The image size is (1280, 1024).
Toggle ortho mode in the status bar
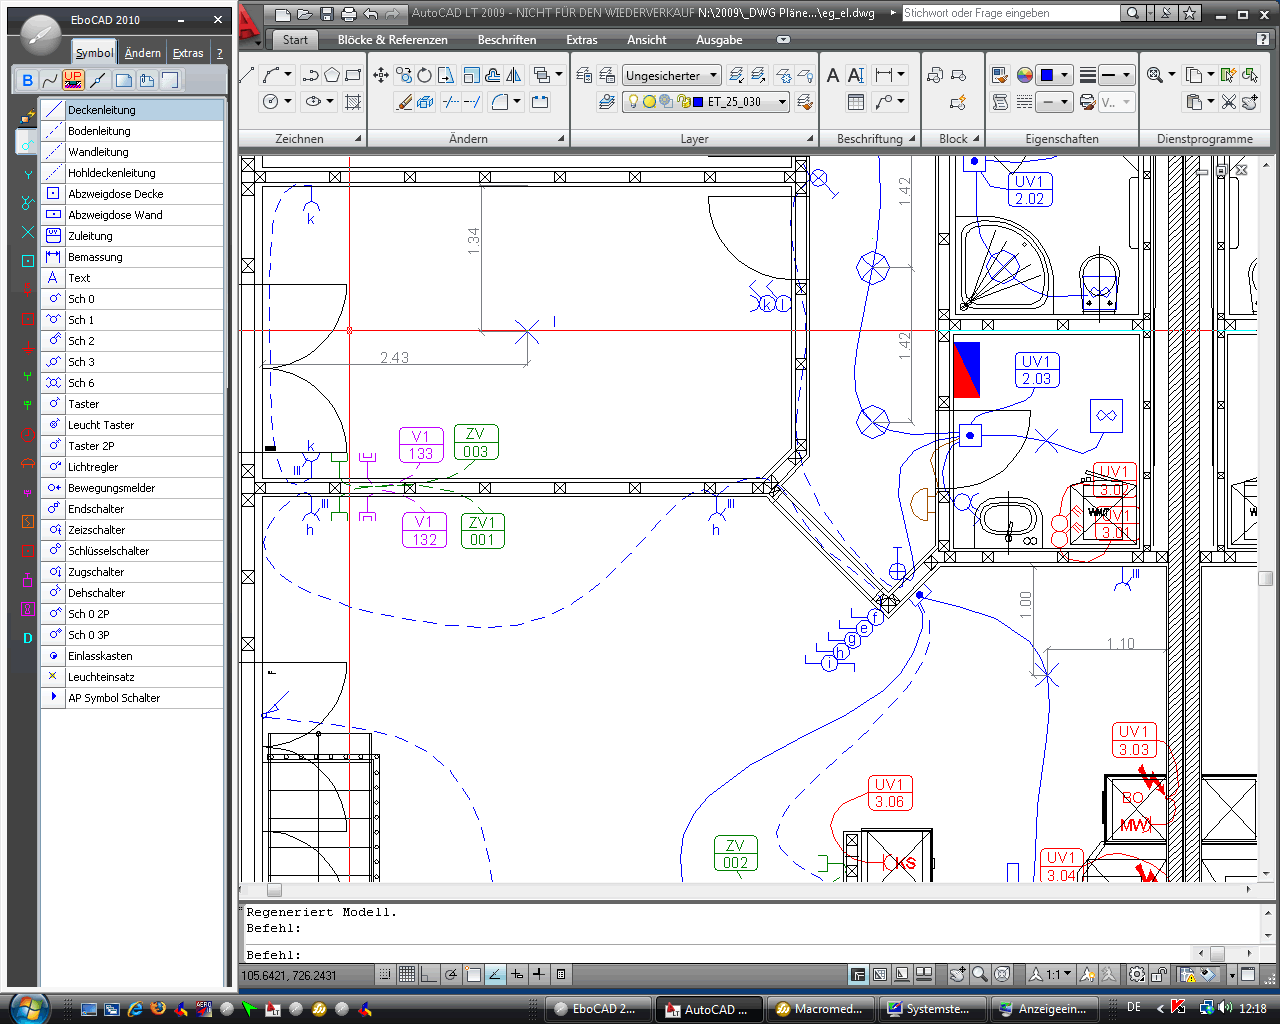[429, 974]
